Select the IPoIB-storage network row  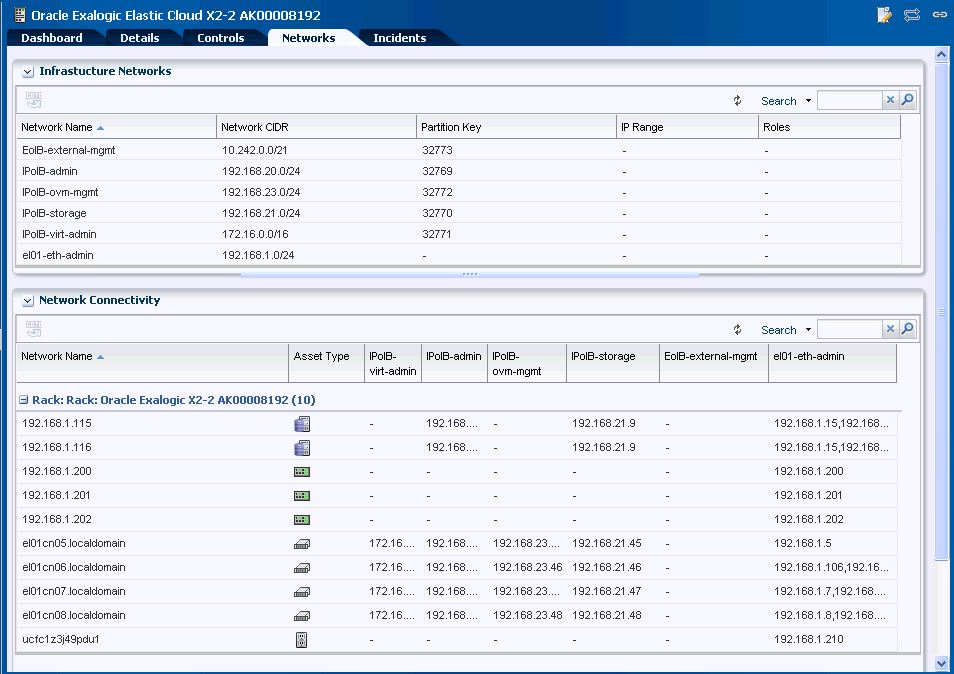54,213
